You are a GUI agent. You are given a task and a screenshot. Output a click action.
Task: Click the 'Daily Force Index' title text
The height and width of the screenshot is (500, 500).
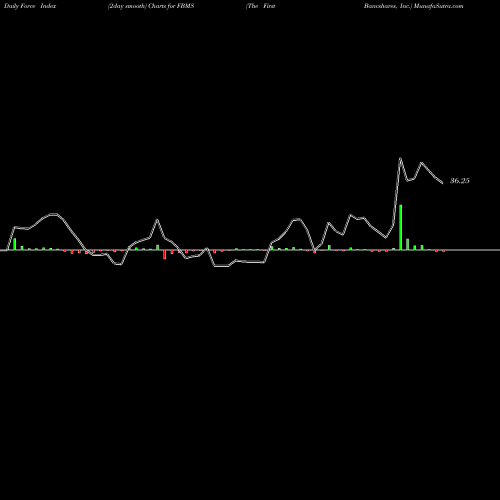30,6
